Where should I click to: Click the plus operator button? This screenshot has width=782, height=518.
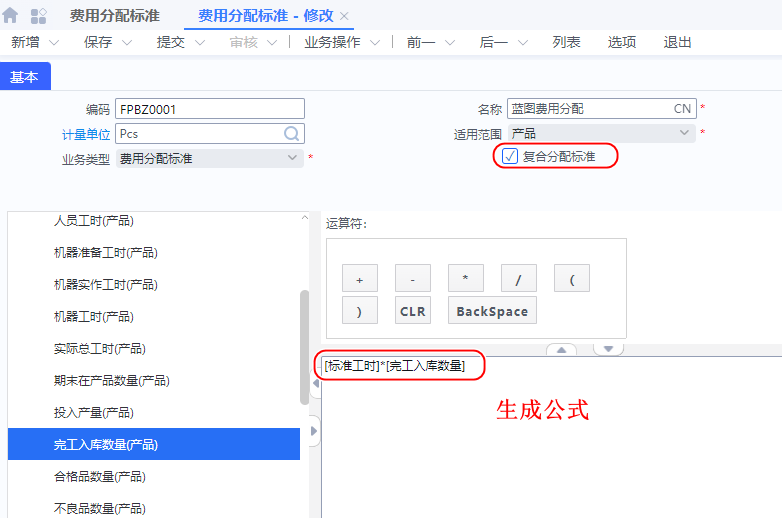tap(360, 281)
